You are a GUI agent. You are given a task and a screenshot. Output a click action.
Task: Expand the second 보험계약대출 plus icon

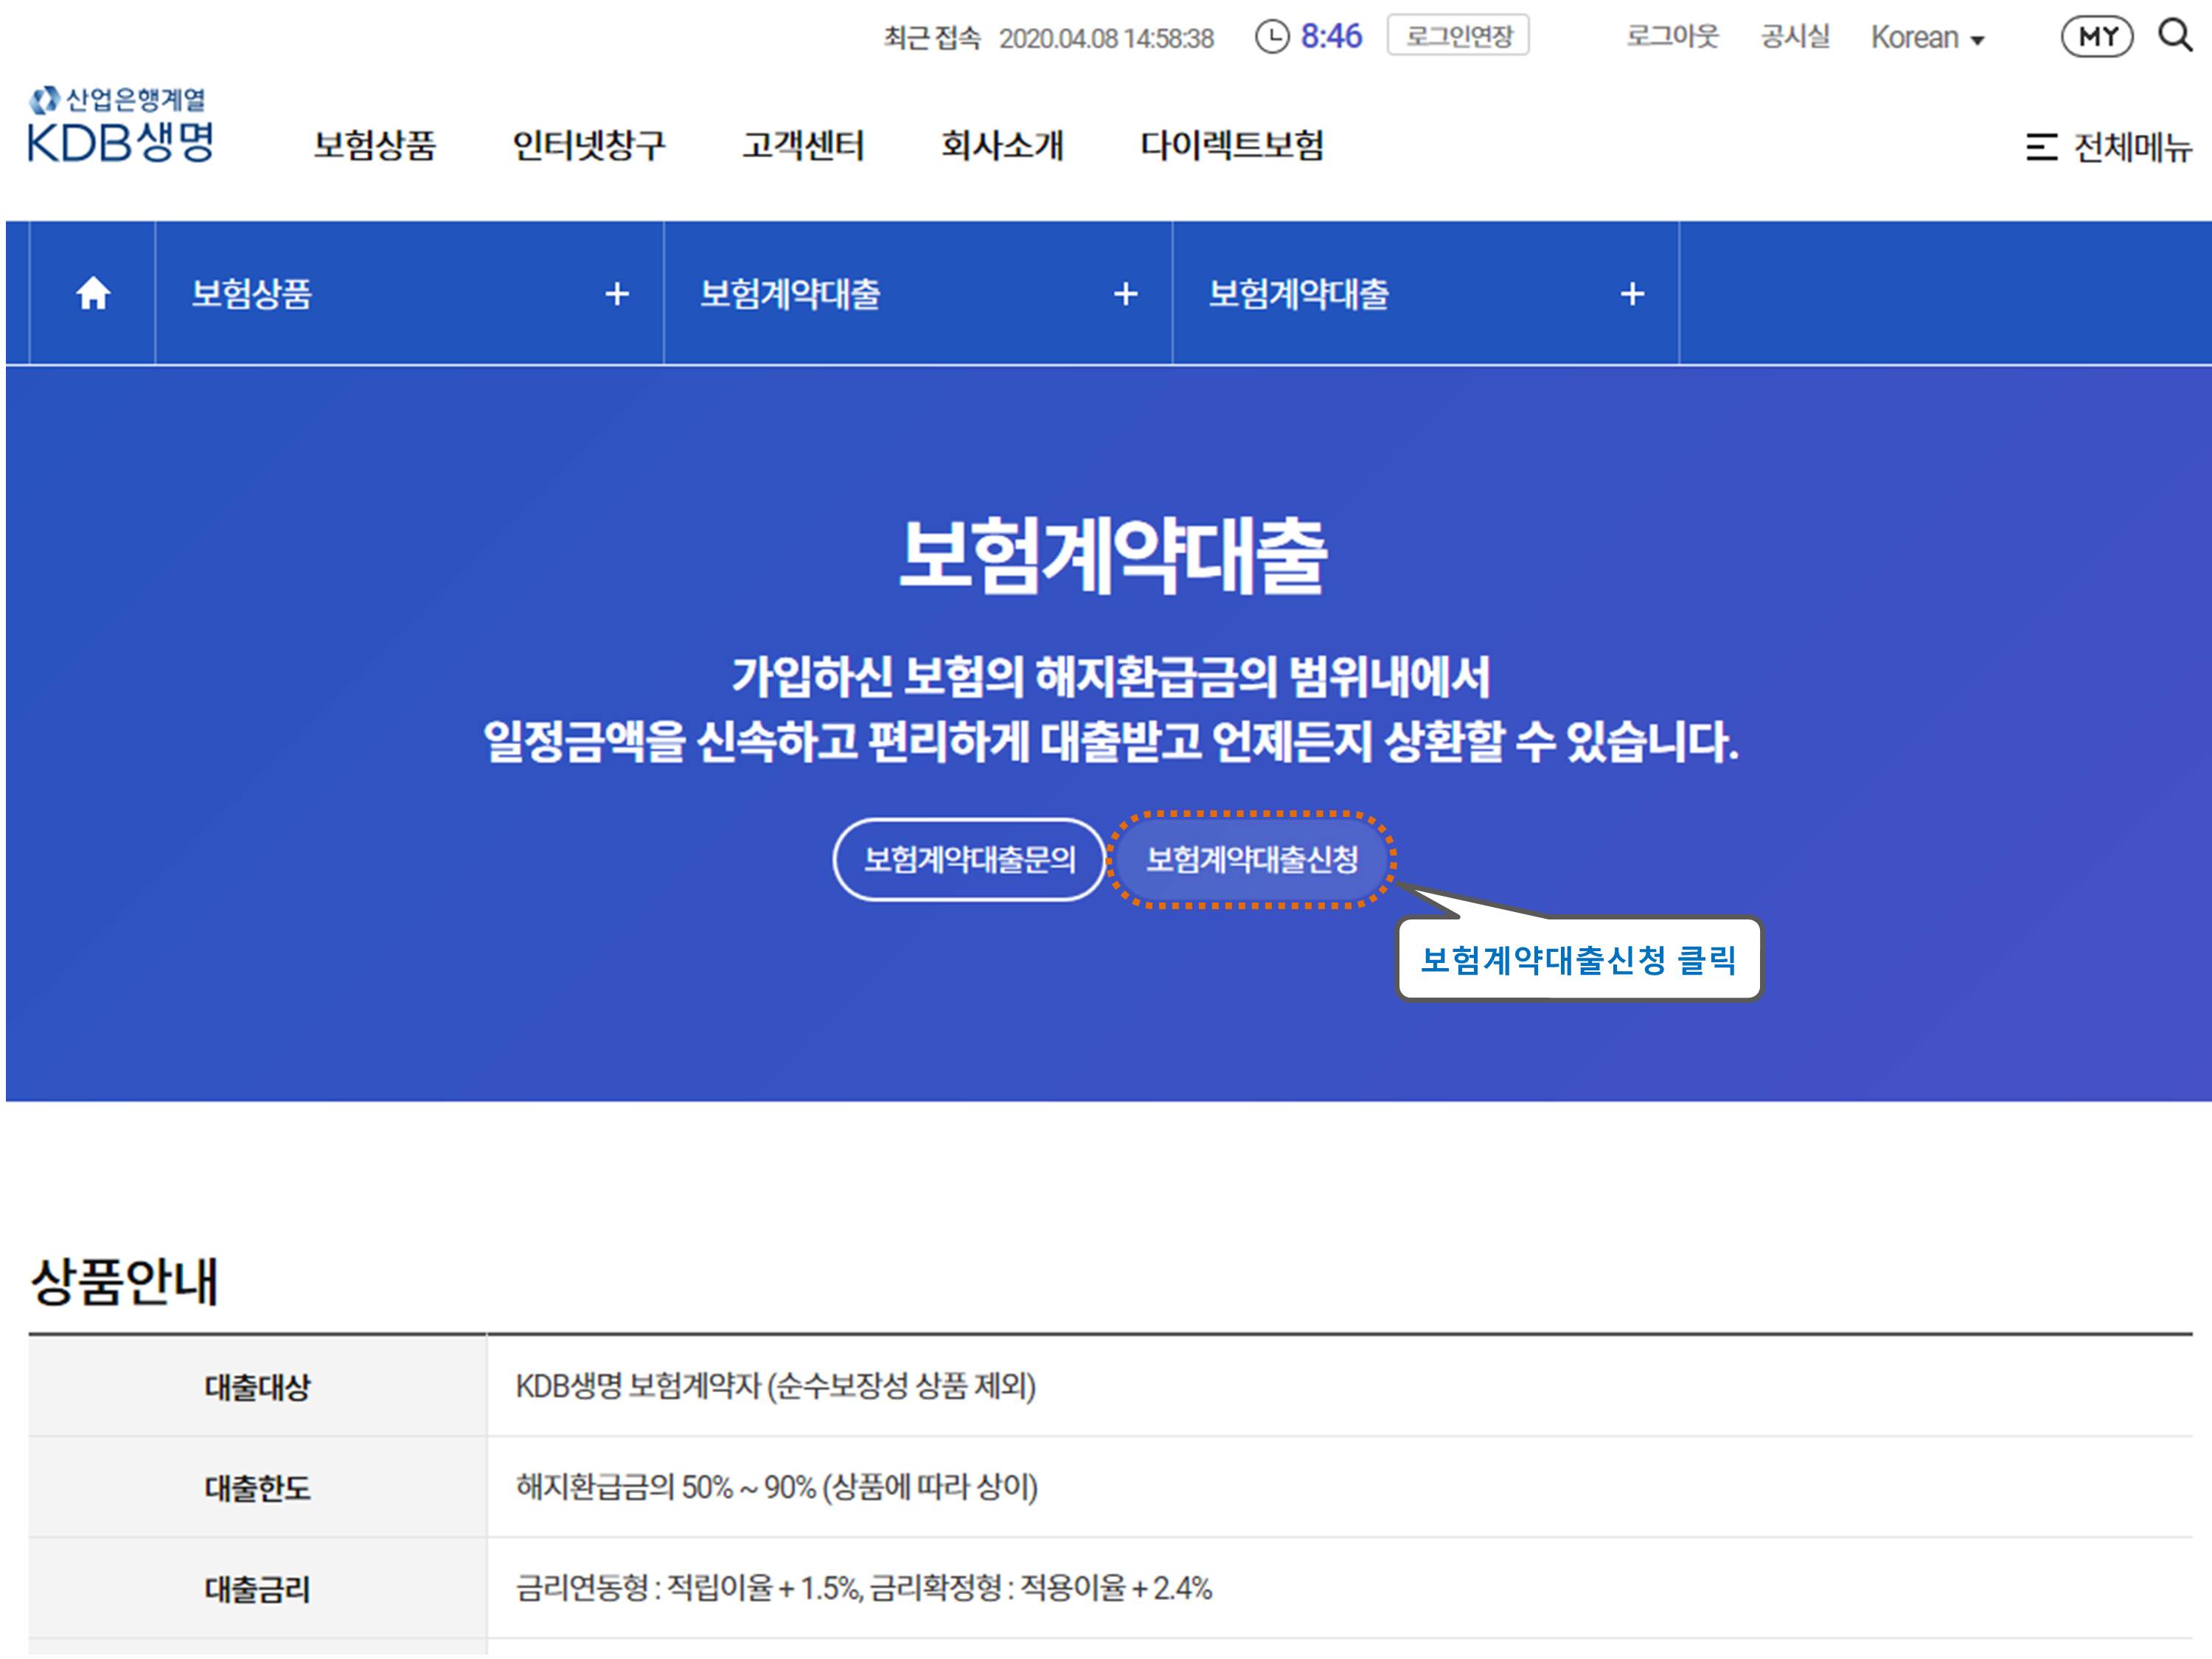pos(1125,294)
